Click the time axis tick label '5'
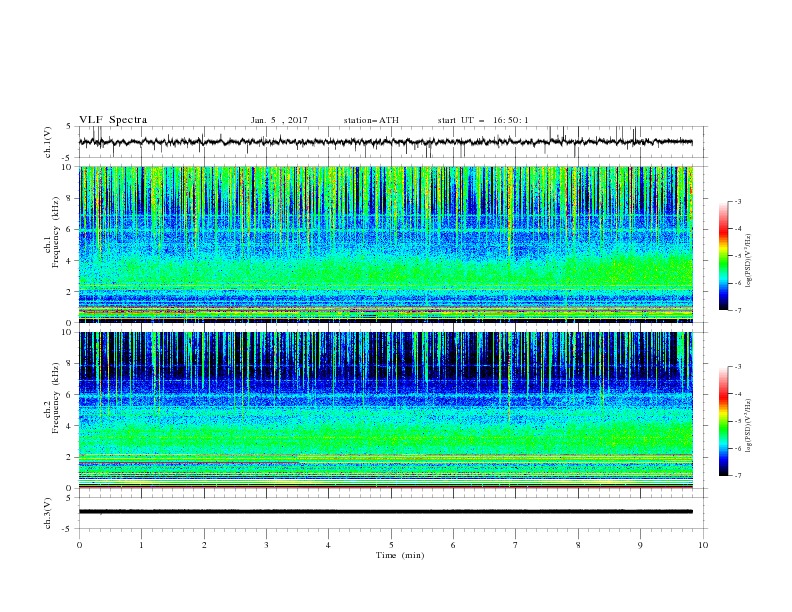This screenshot has height=612, width=792. pyautogui.click(x=391, y=545)
